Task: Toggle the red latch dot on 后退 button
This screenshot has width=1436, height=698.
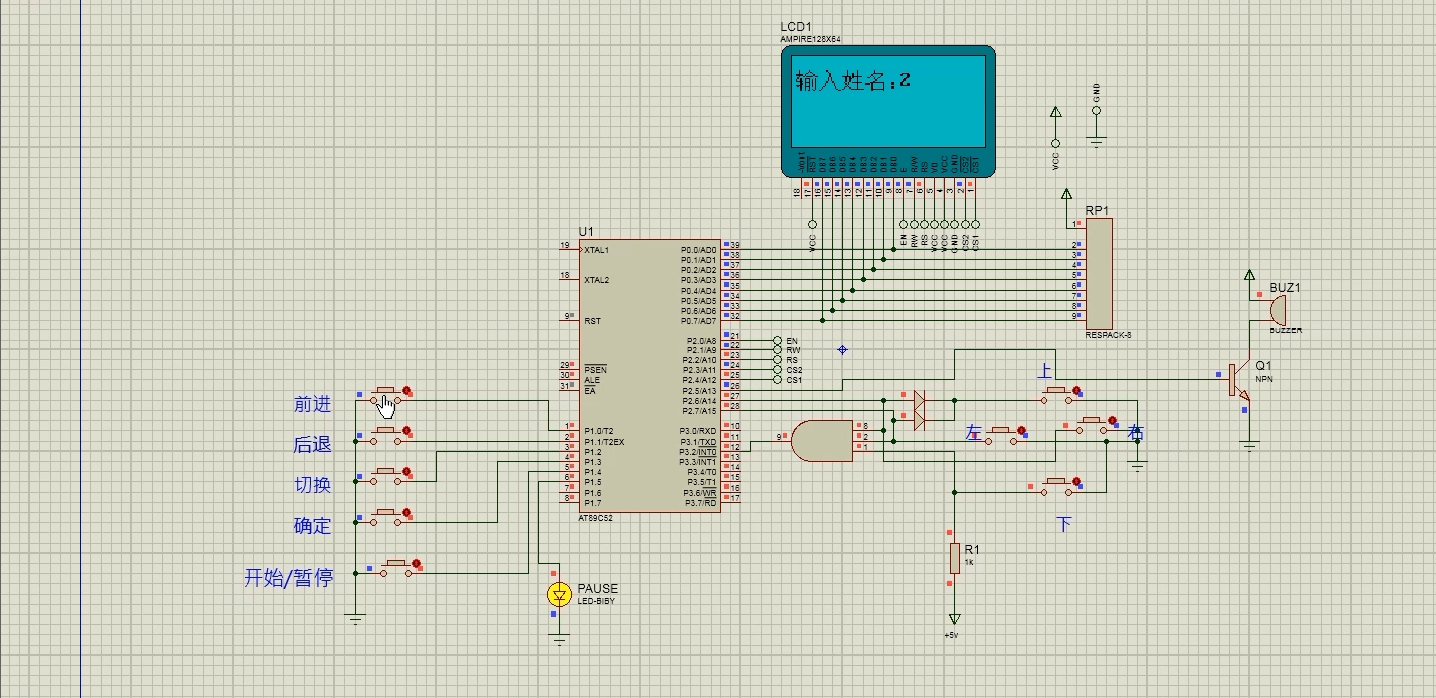Action: tap(408, 431)
